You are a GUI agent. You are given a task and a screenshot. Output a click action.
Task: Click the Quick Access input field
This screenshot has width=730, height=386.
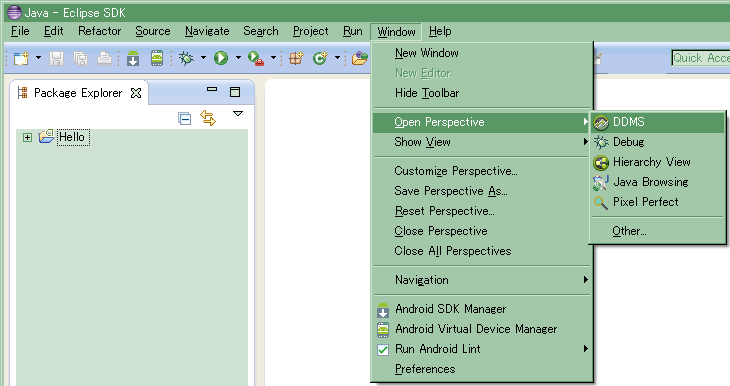click(701, 58)
